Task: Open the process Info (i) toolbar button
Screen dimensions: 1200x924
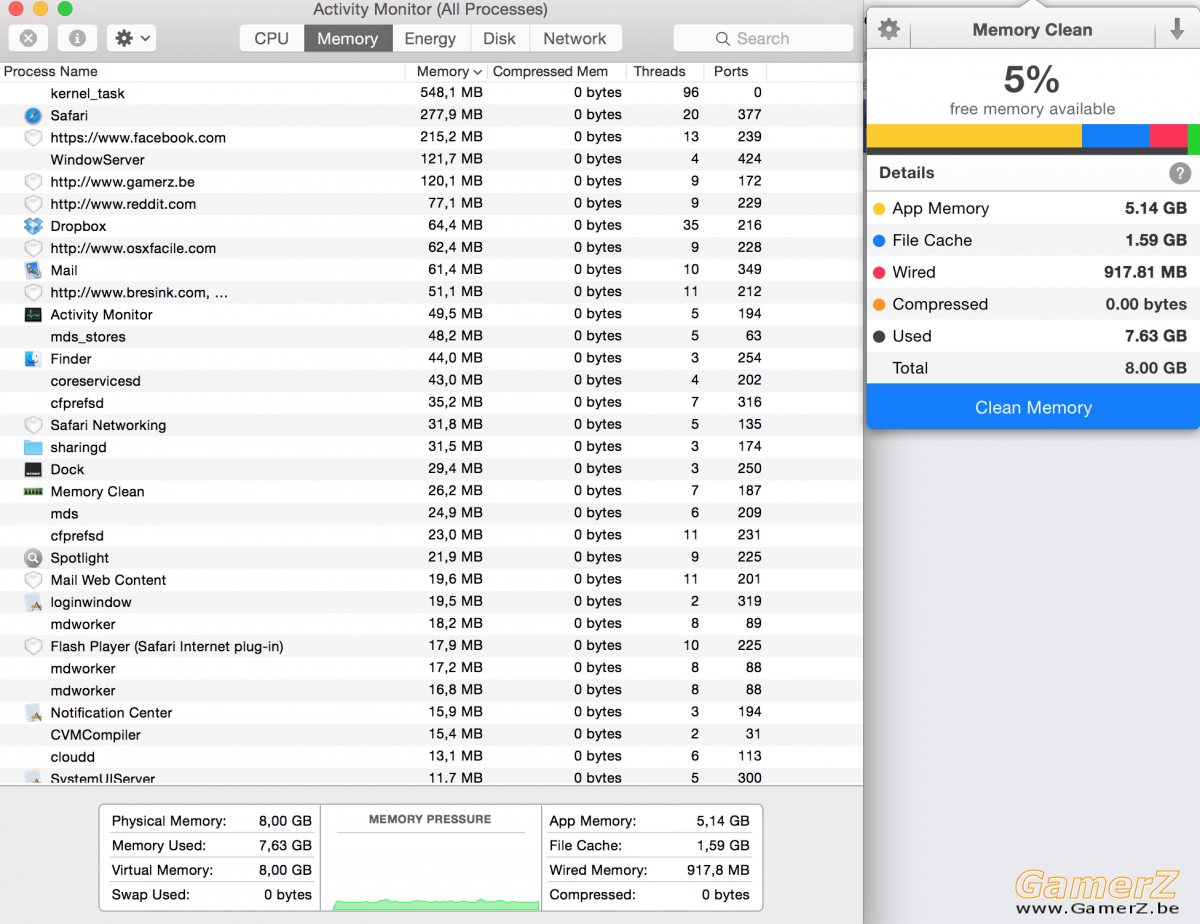Action: (x=77, y=38)
